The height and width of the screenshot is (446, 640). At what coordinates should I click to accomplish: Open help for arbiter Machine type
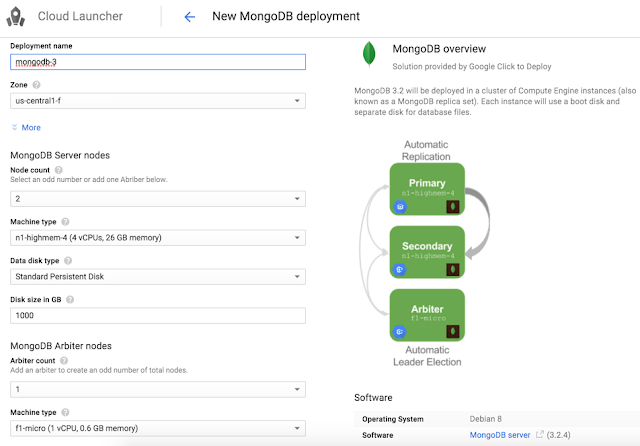[x=65, y=413]
